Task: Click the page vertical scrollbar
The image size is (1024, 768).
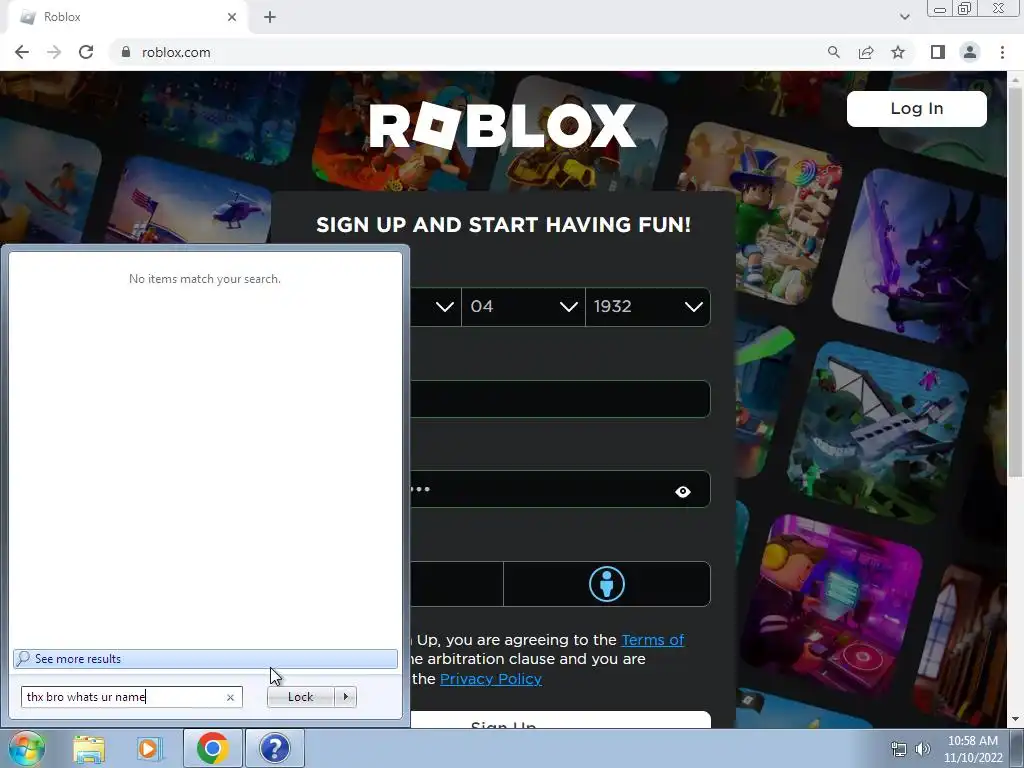Action: pyautogui.click(x=1016, y=281)
